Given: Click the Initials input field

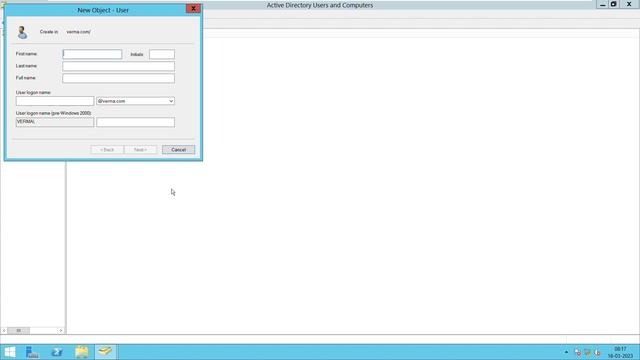Looking at the screenshot, I should 162,54.
